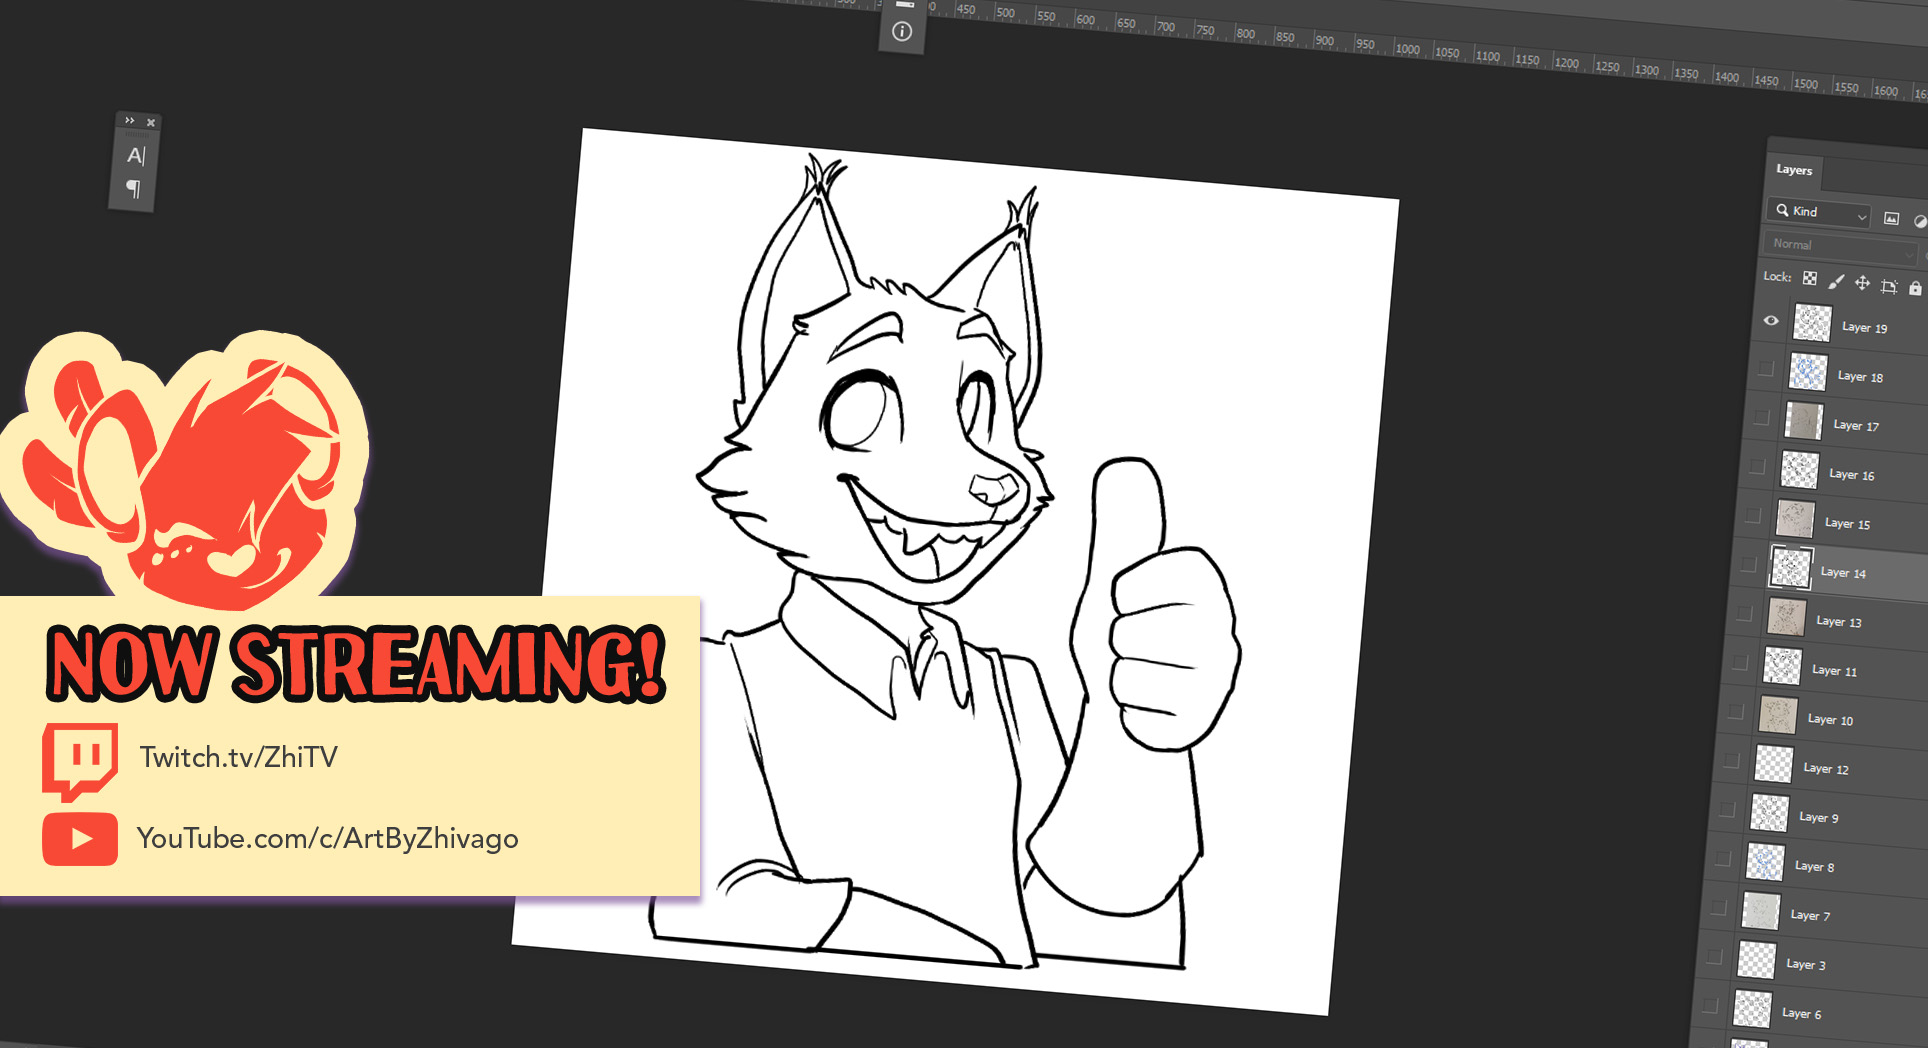
Task: Prevent artboard auto-nesting lock icon
Action: 1889,287
